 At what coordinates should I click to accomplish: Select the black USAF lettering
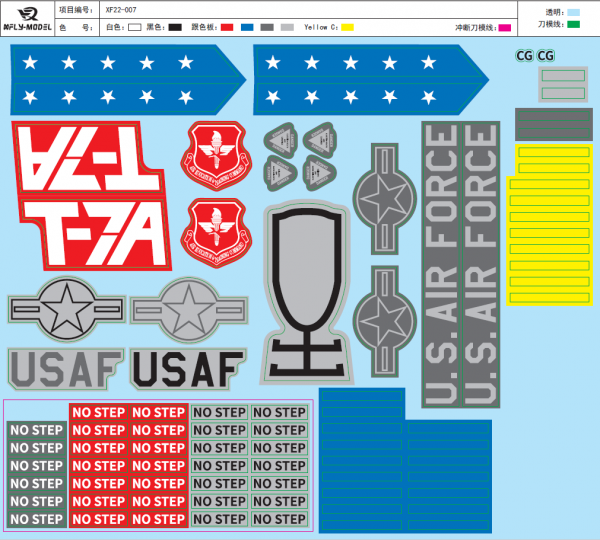point(188,369)
